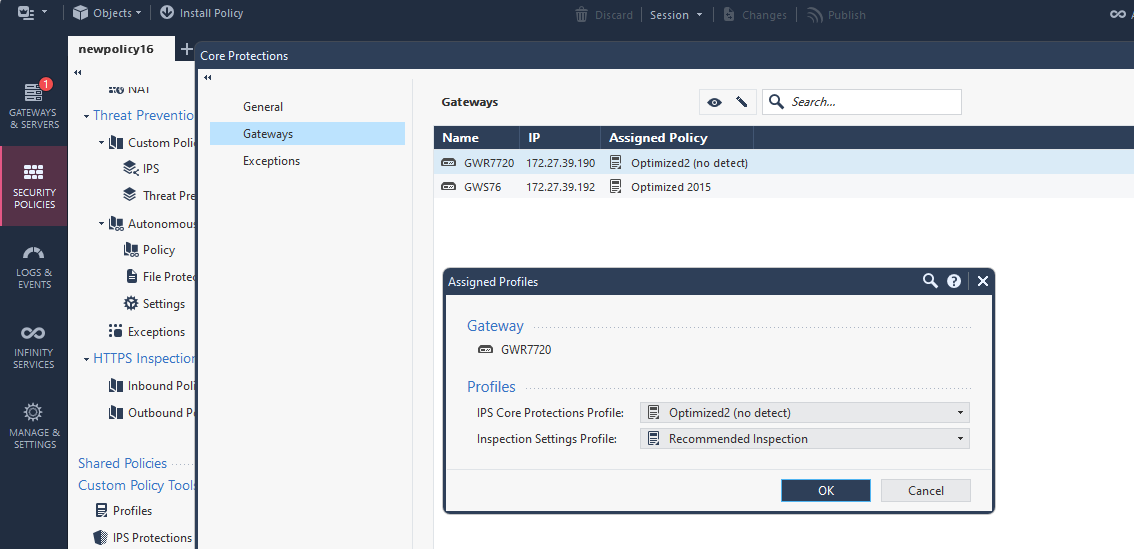Screen dimensions: 1134x549
Task: Close the Assigned Profiles dialog
Action: tap(982, 281)
